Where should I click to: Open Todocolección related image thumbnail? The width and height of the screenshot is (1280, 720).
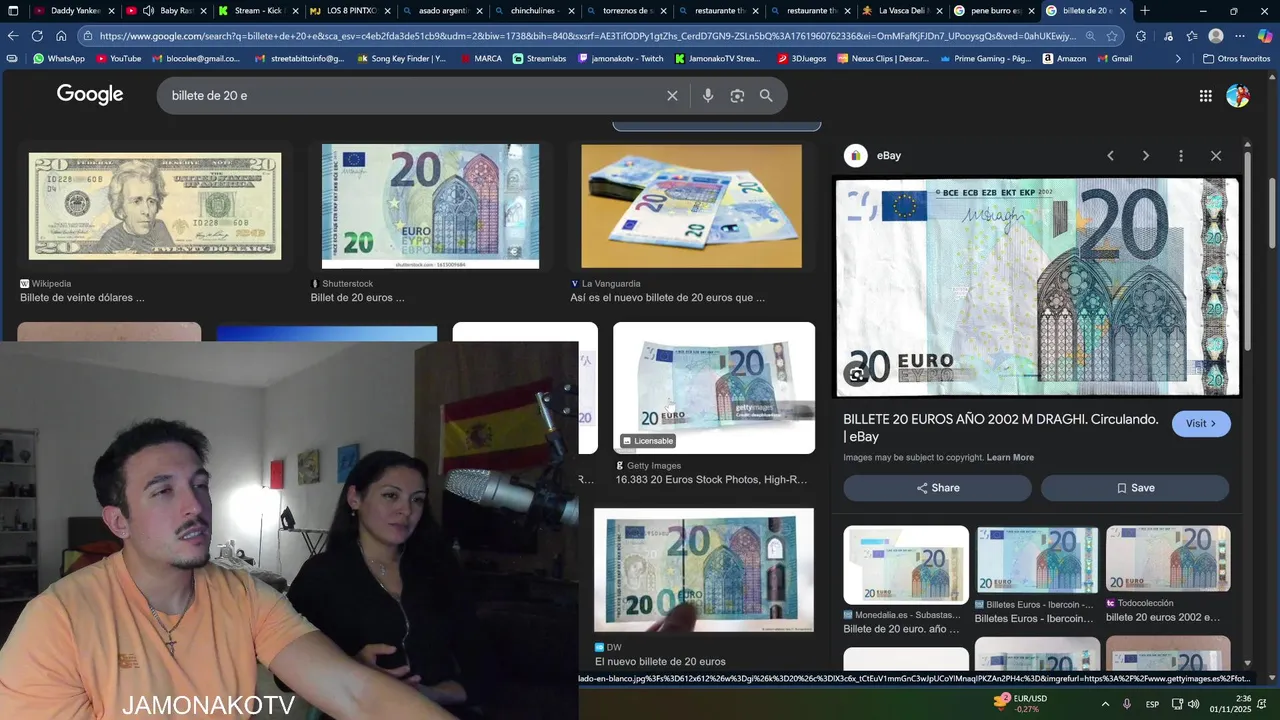[x=1168, y=559]
